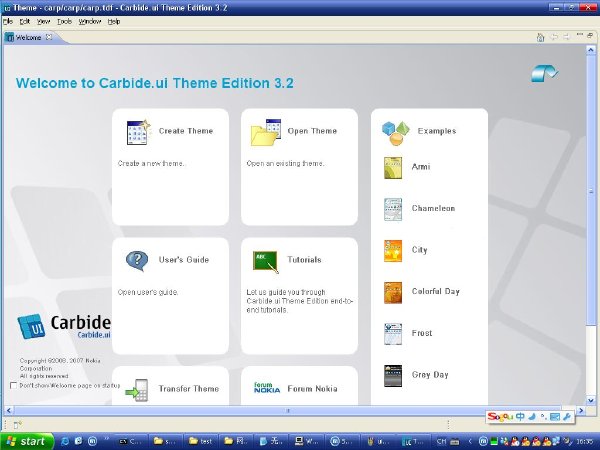Open the Tools menu

[64, 21]
